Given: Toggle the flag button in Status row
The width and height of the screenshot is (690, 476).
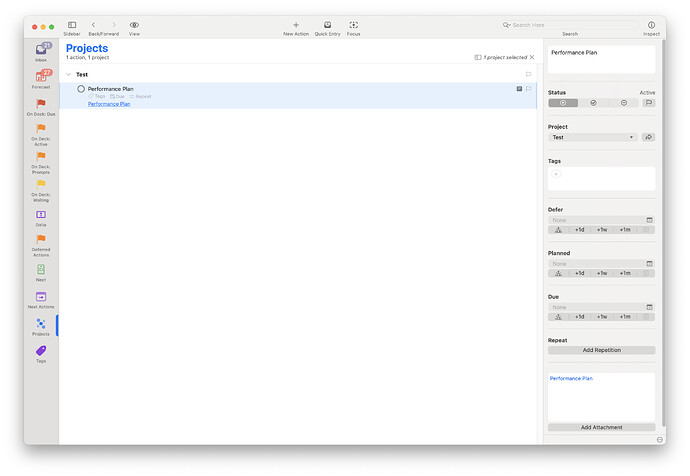Looking at the screenshot, I should (648, 102).
